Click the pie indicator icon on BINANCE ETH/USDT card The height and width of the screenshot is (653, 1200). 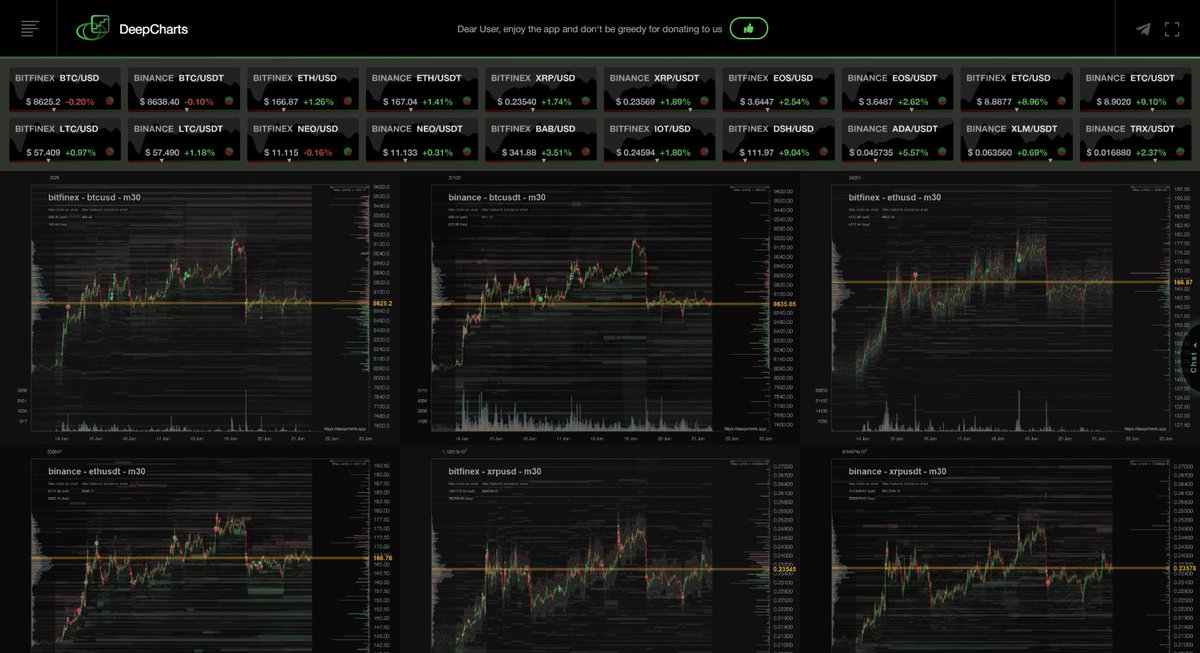467,99
